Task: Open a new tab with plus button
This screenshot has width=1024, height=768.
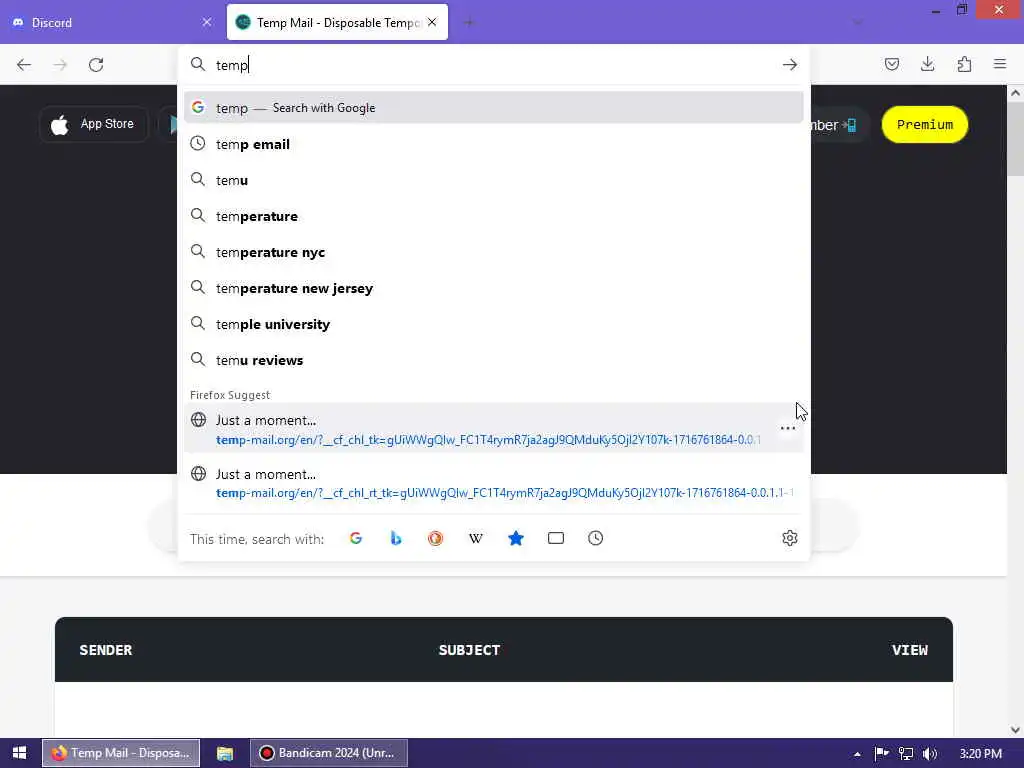Action: [x=469, y=22]
